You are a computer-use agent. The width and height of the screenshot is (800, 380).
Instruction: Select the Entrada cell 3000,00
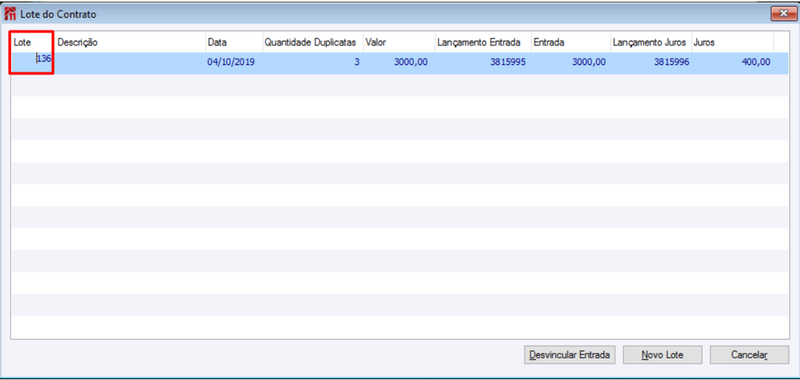pyautogui.click(x=570, y=63)
